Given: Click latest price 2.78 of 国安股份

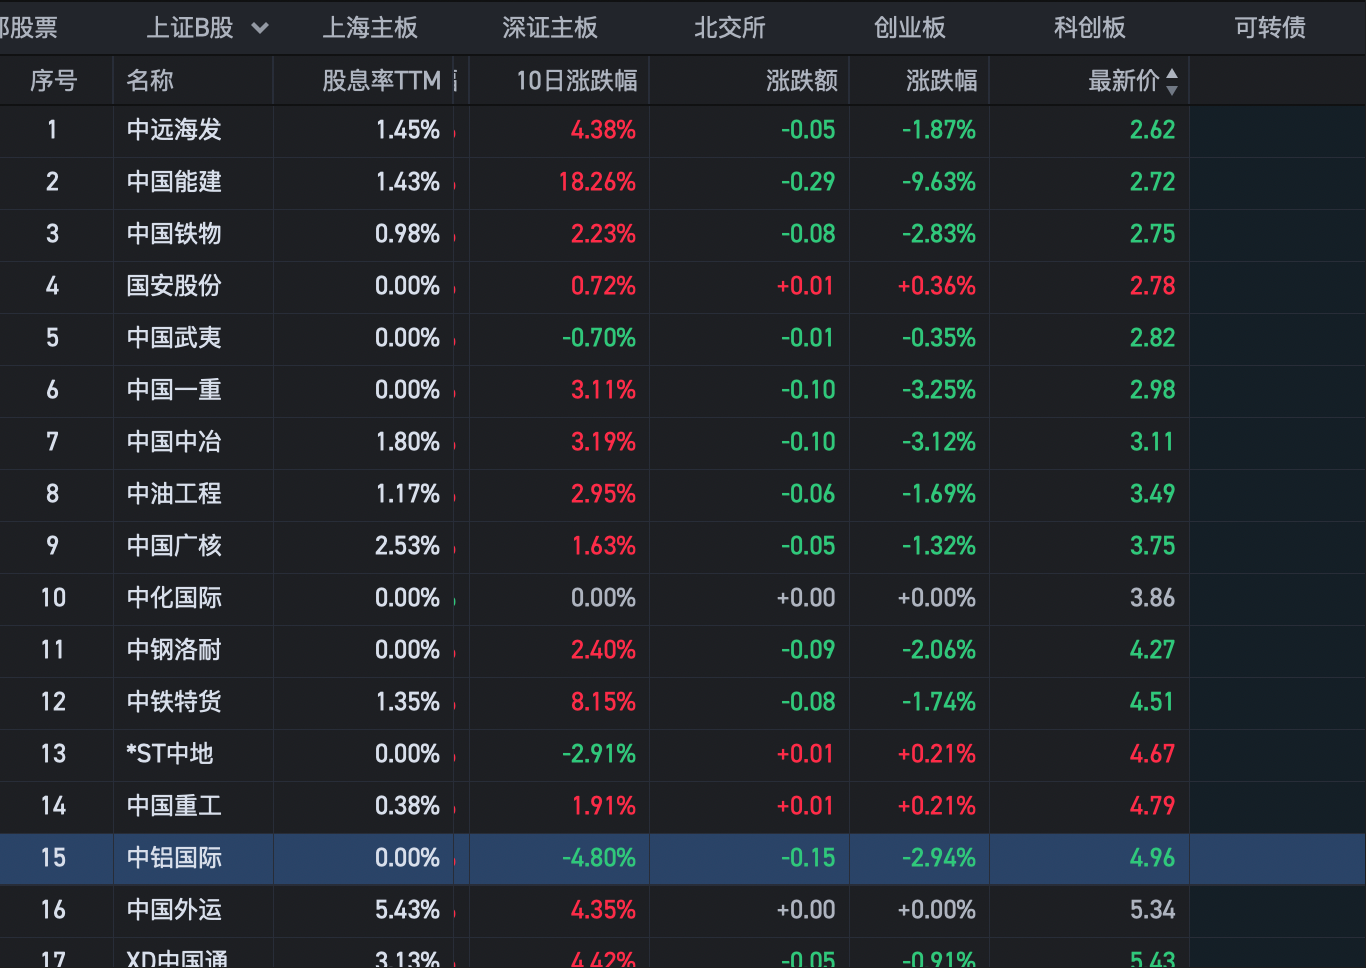Looking at the screenshot, I should pos(1152,286).
